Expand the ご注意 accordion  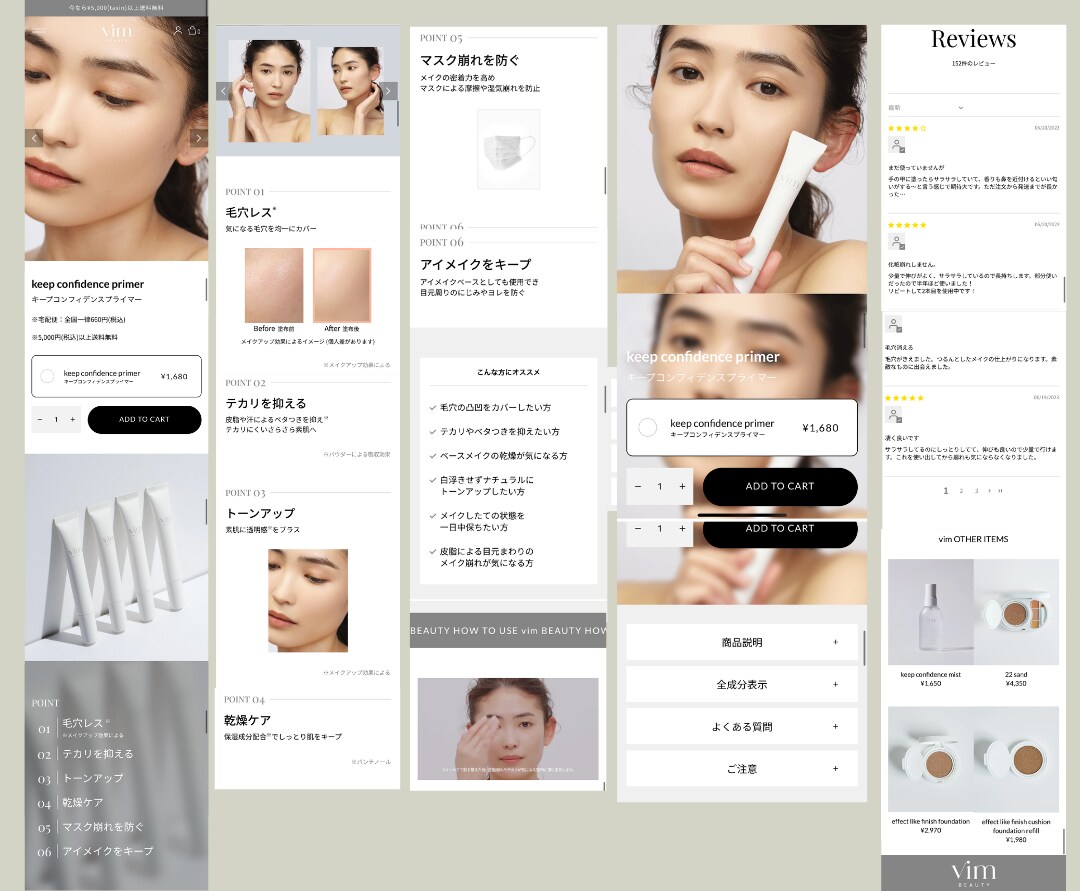742,768
